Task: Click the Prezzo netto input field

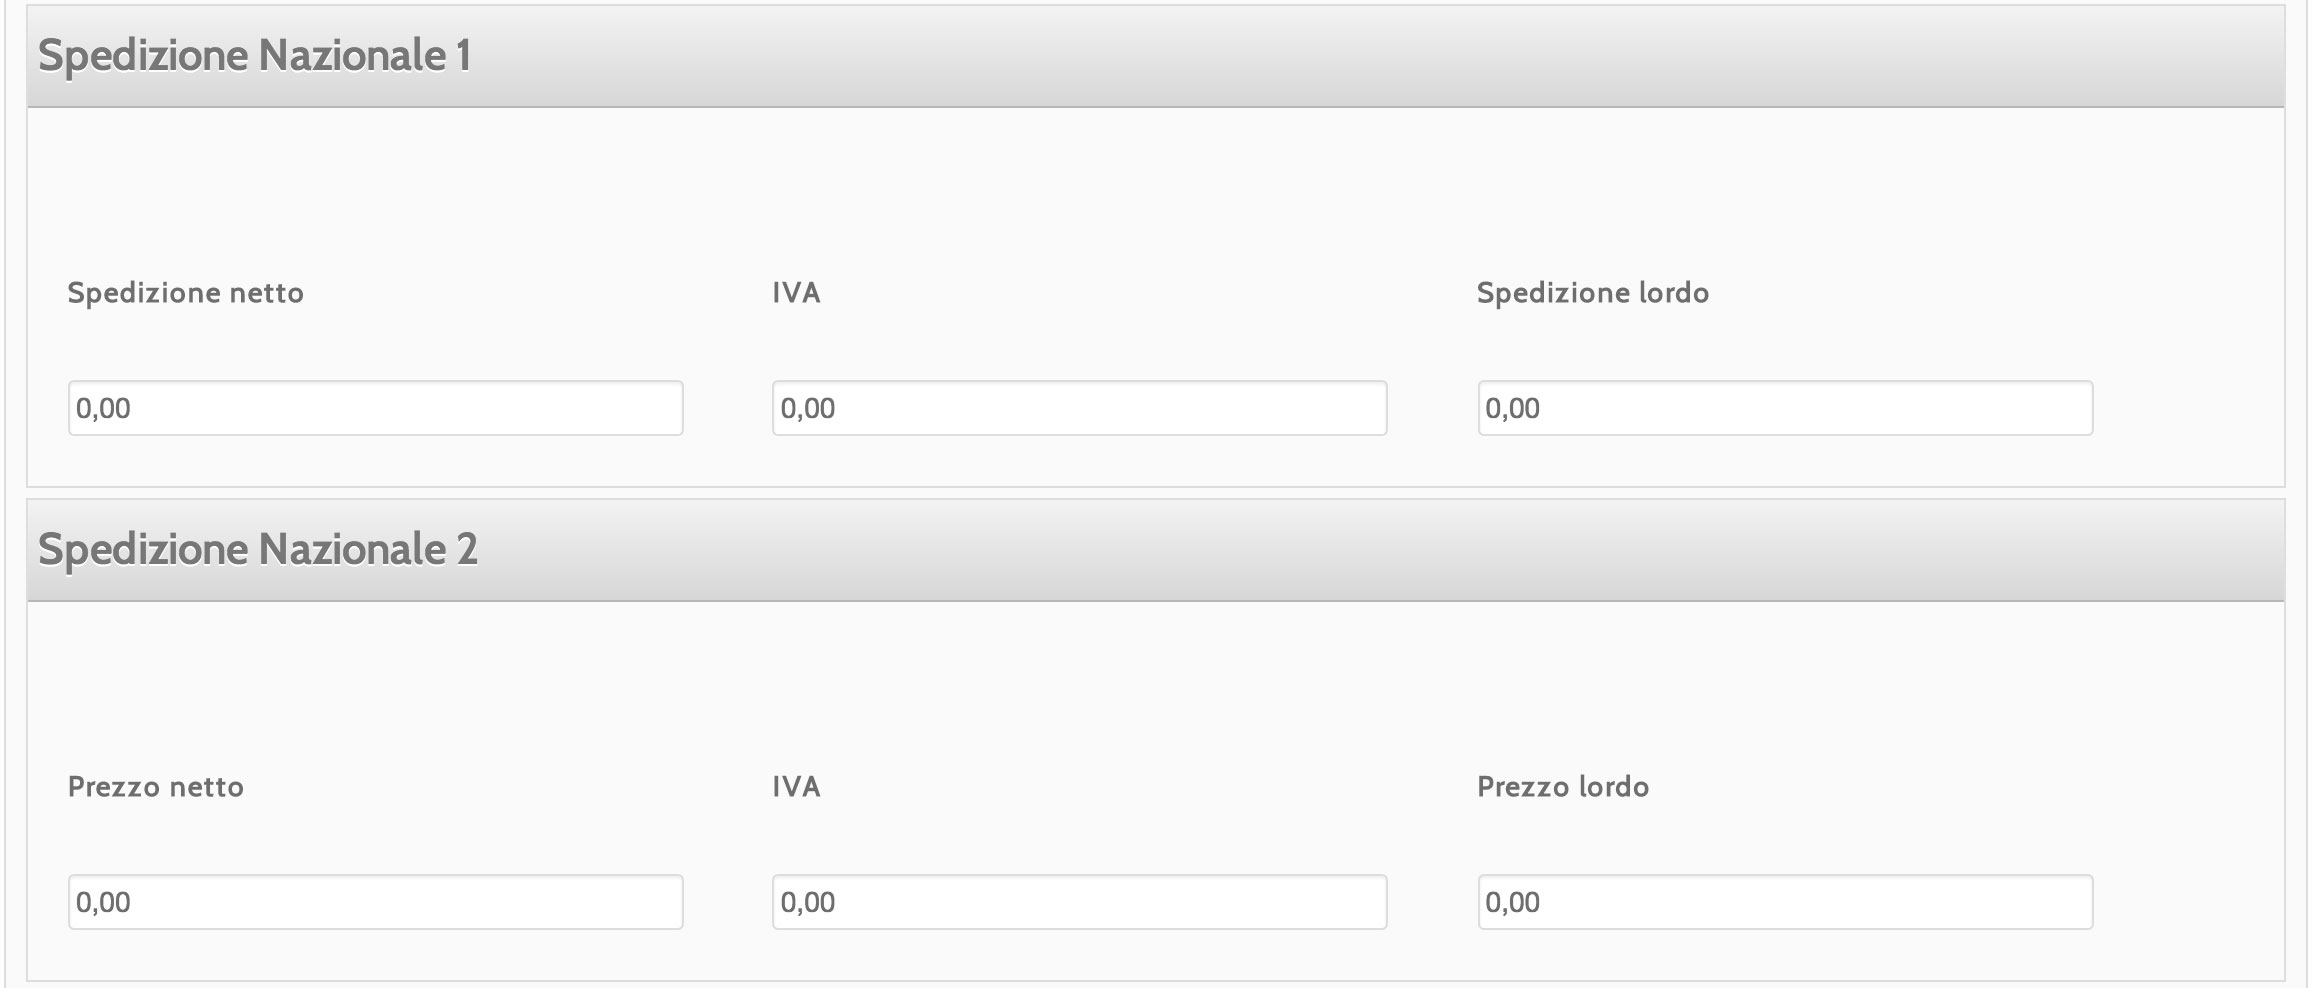Action: click(x=375, y=902)
